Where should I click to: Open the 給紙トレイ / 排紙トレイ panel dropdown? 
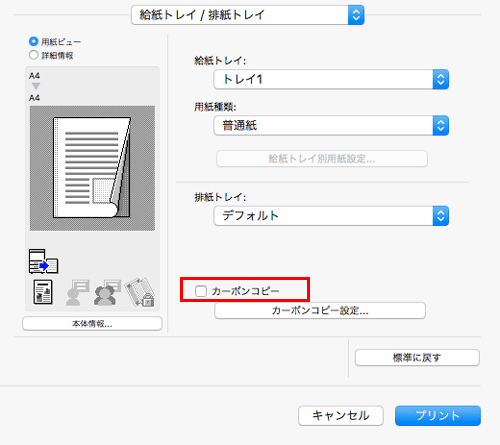[x=248, y=15]
